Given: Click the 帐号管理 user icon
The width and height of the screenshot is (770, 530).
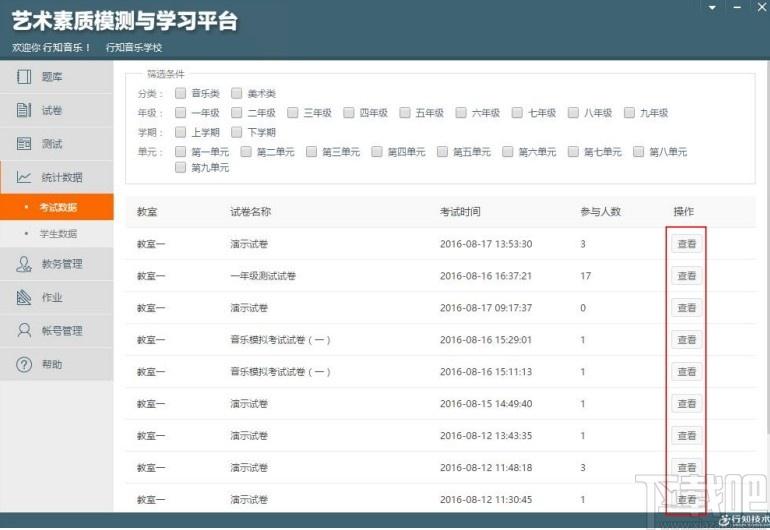Looking at the screenshot, I should 24,330.
